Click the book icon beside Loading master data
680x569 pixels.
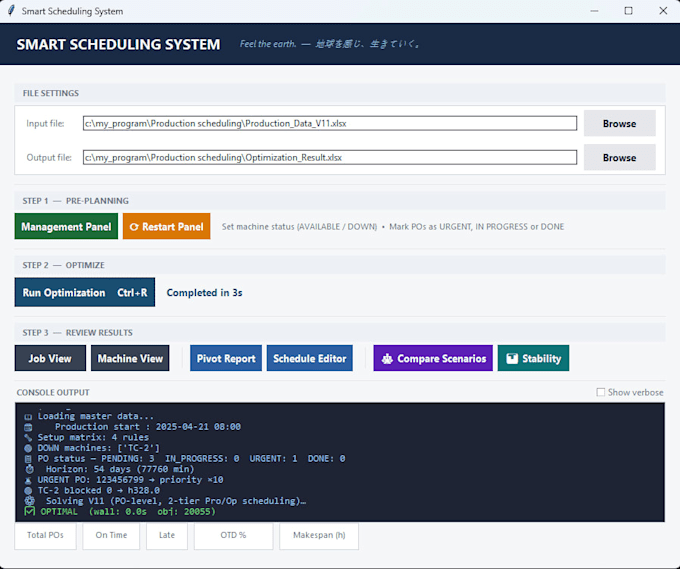click(28, 416)
